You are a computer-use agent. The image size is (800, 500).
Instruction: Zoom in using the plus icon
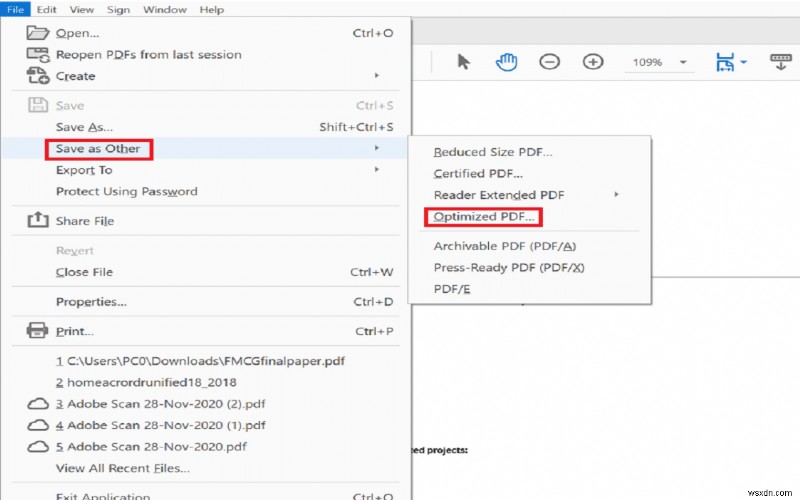(x=593, y=62)
